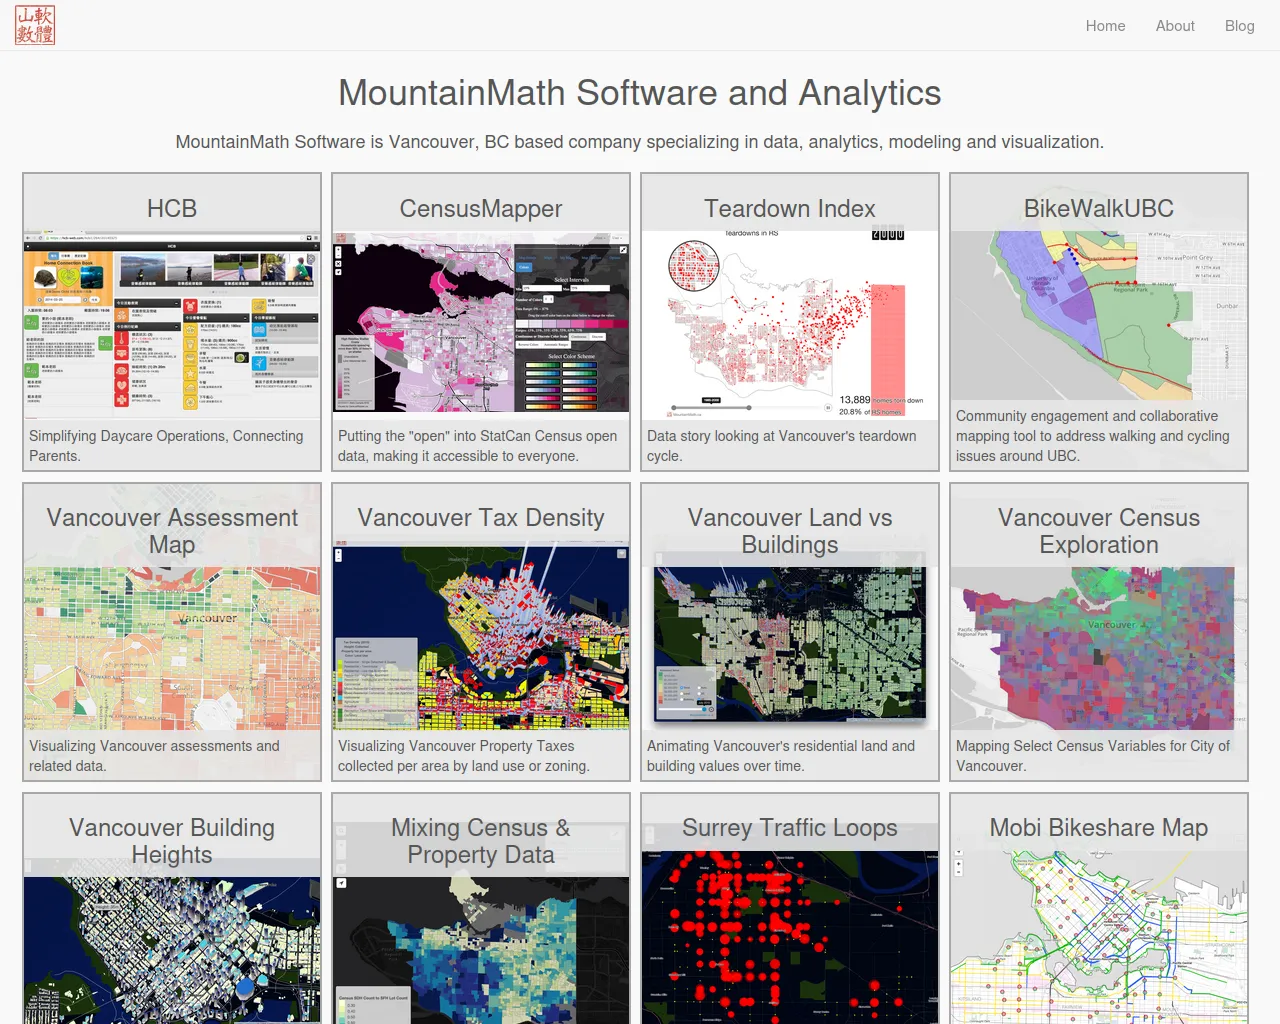Click the "Putting the open into StatCan Census" description
Screen dimensions: 1280x1024
pyautogui.click(x=478, y=446)
